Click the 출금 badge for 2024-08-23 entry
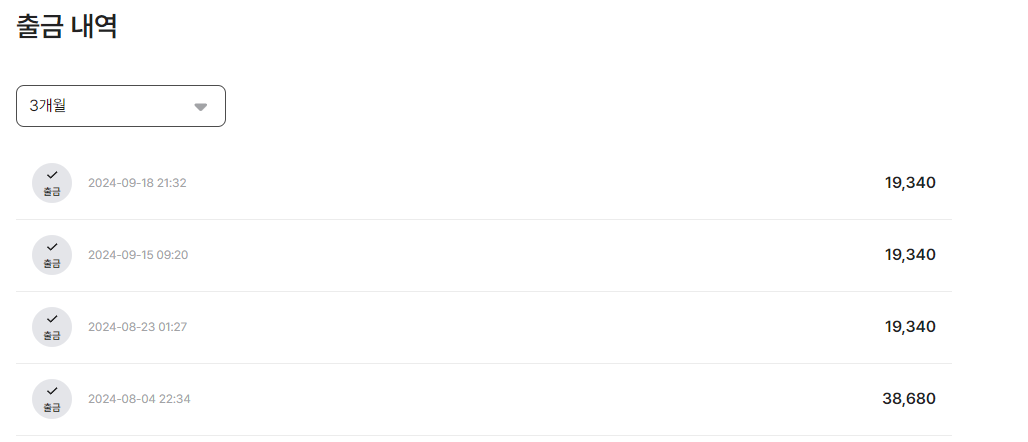 tap(52, 327)
